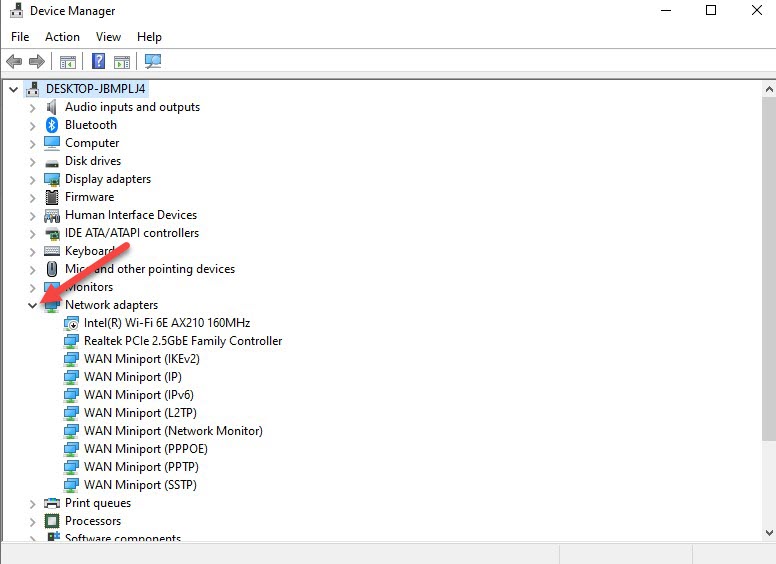776x564 pixels.
Task: Expand Human Interface Devices category
Action: (33, 216)
